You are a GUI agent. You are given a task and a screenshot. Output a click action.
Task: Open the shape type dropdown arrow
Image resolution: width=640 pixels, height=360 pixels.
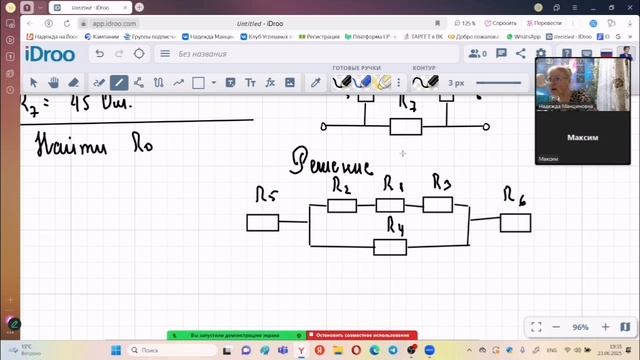pos(213,83)
